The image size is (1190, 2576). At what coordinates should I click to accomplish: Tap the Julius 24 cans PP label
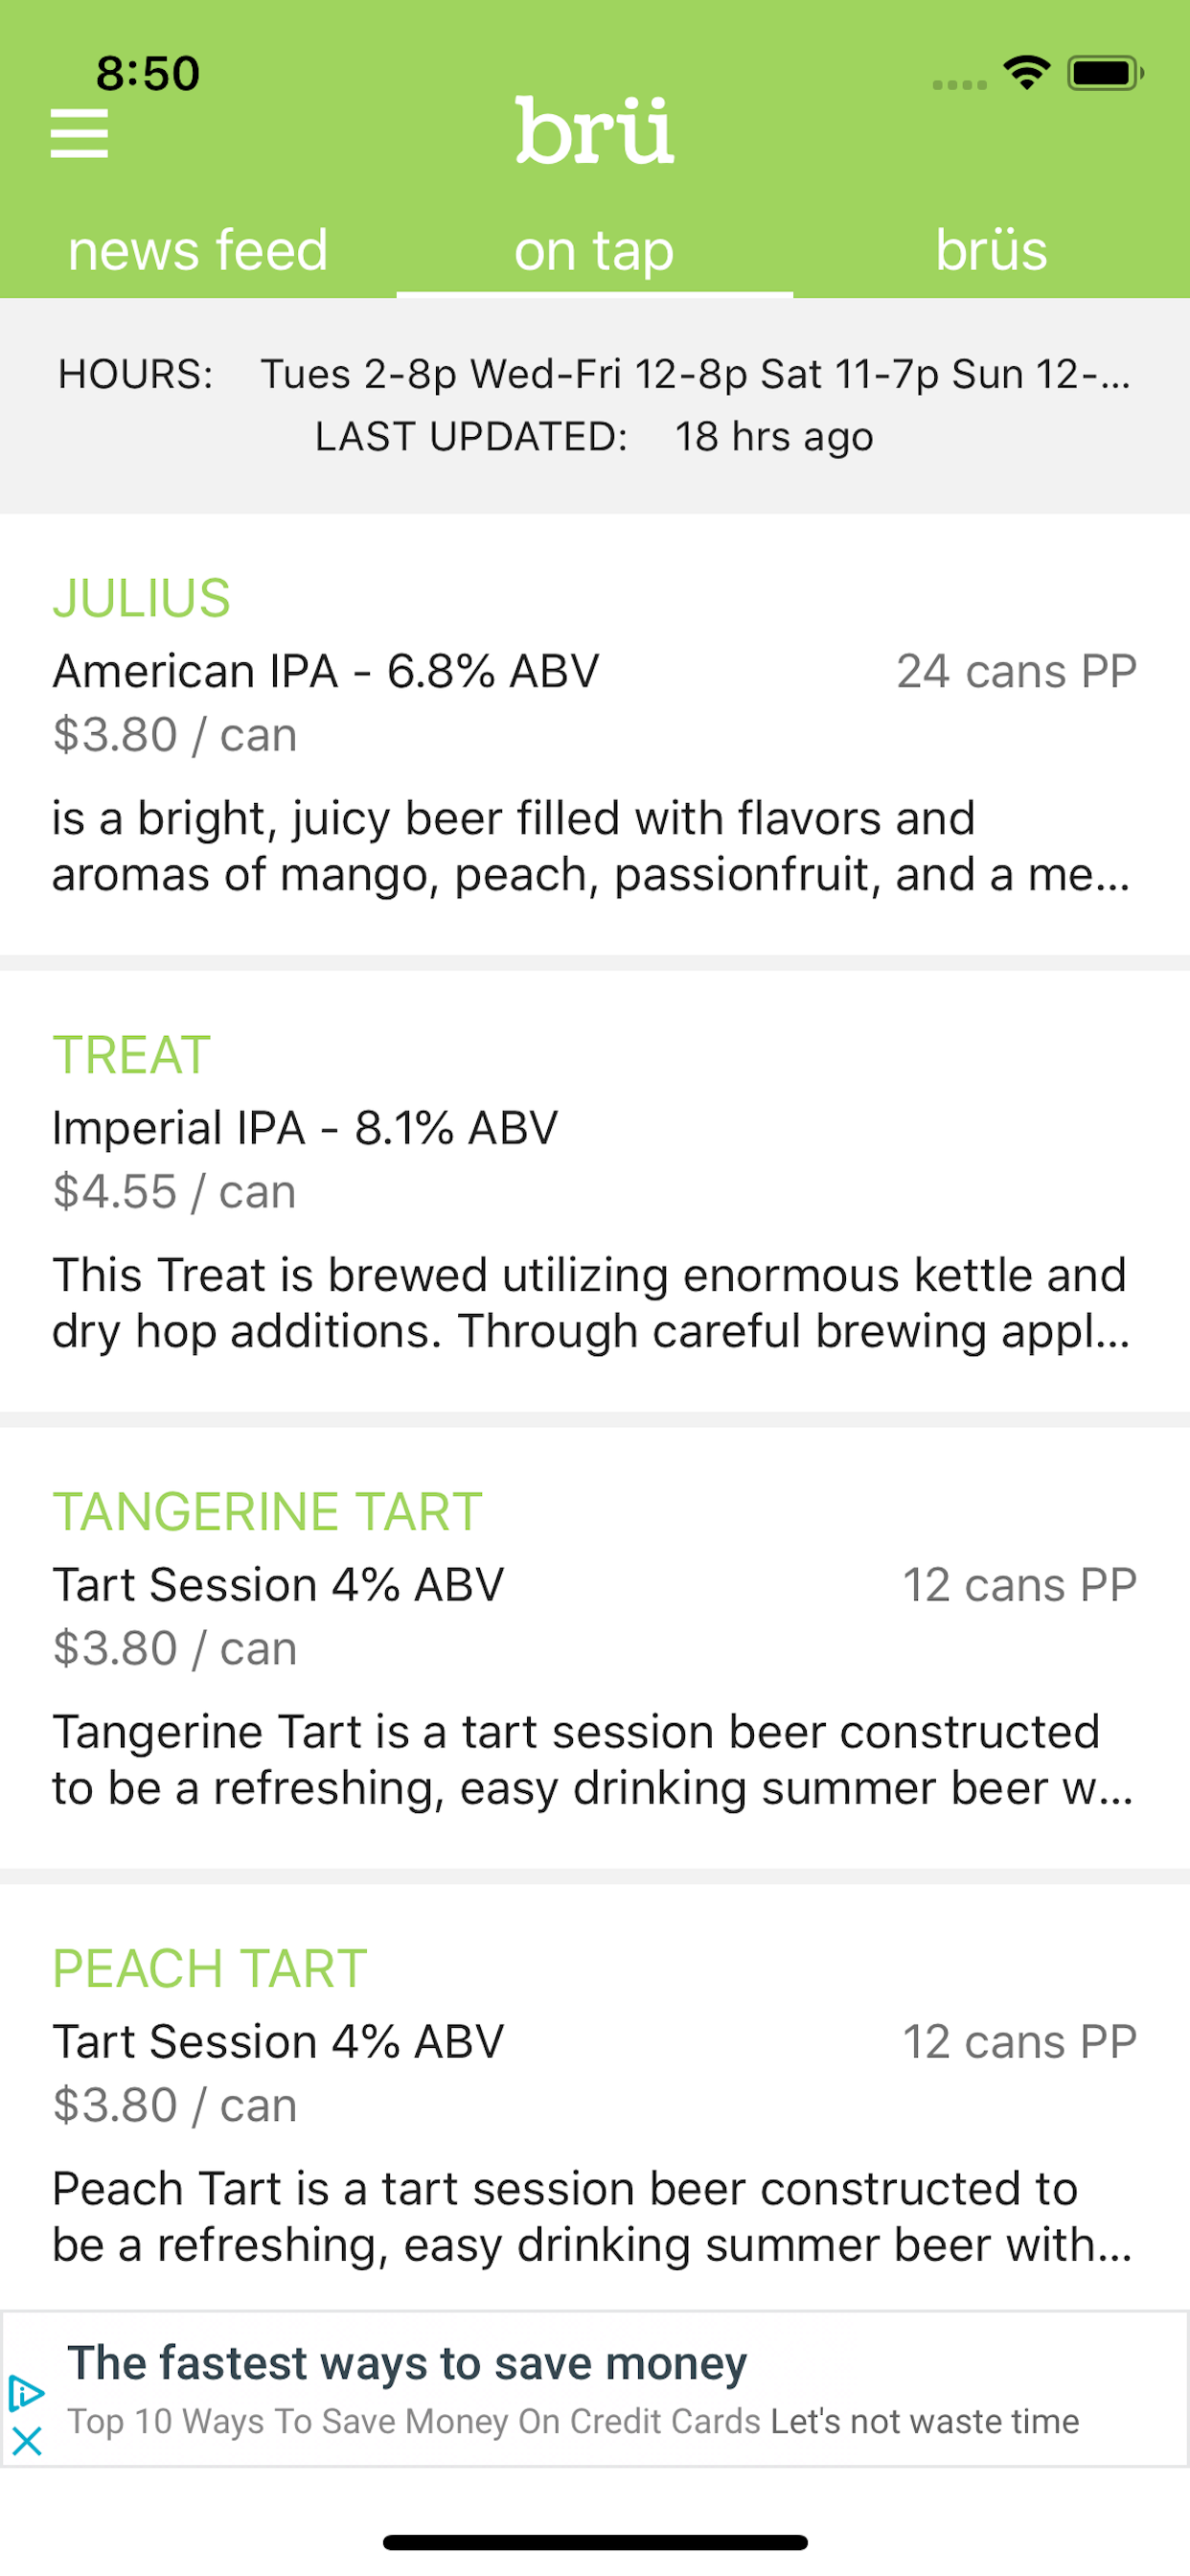tap(1017, 671)
